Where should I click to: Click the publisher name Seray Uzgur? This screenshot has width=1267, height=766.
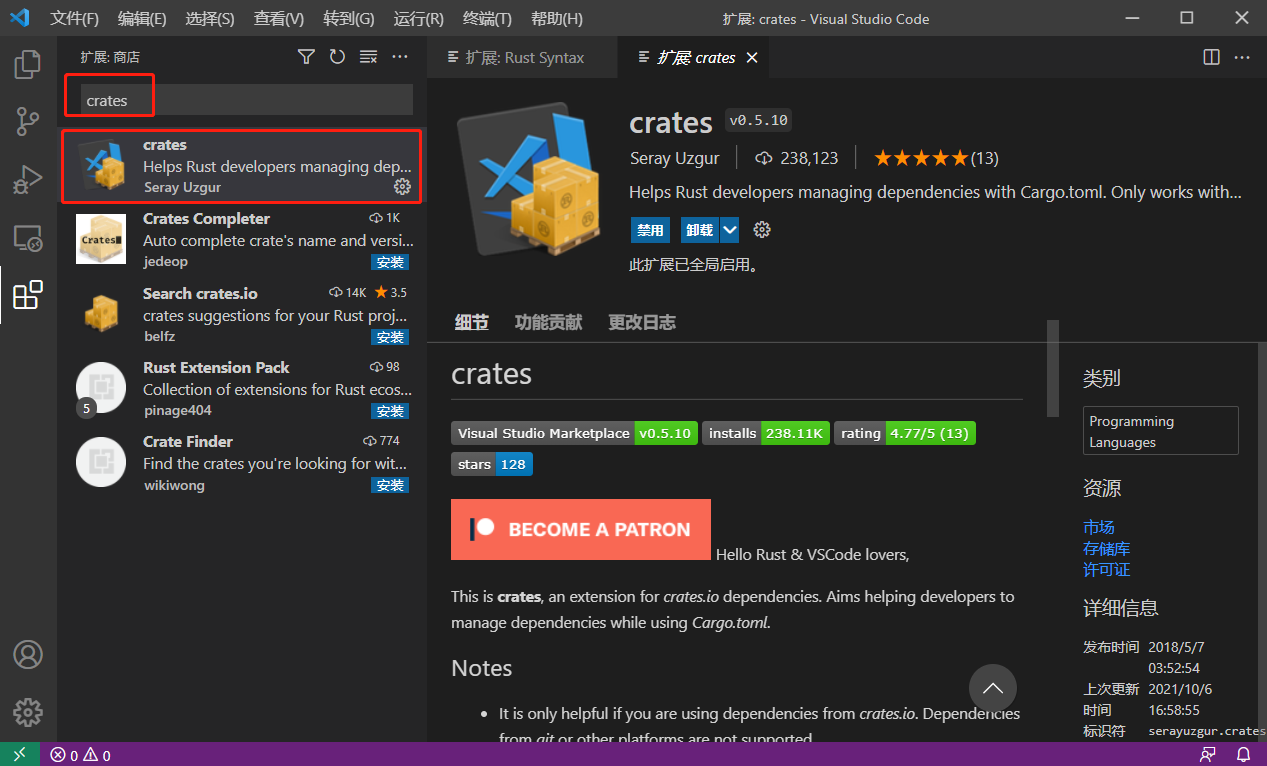point(675,158)
